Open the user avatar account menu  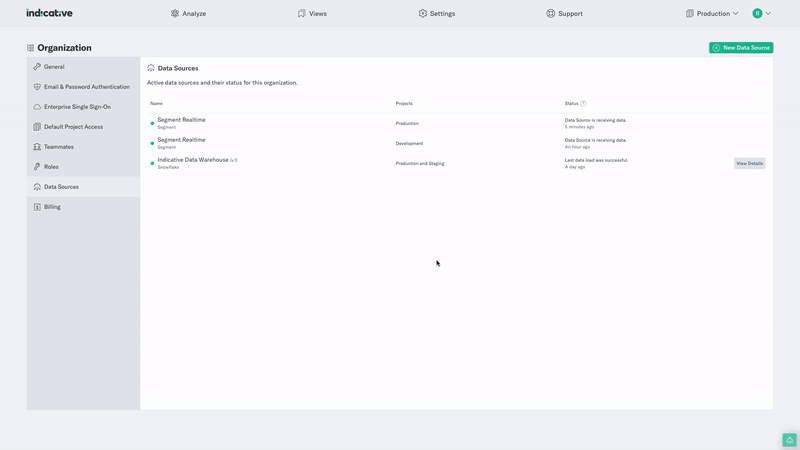(x=761, y=14)
